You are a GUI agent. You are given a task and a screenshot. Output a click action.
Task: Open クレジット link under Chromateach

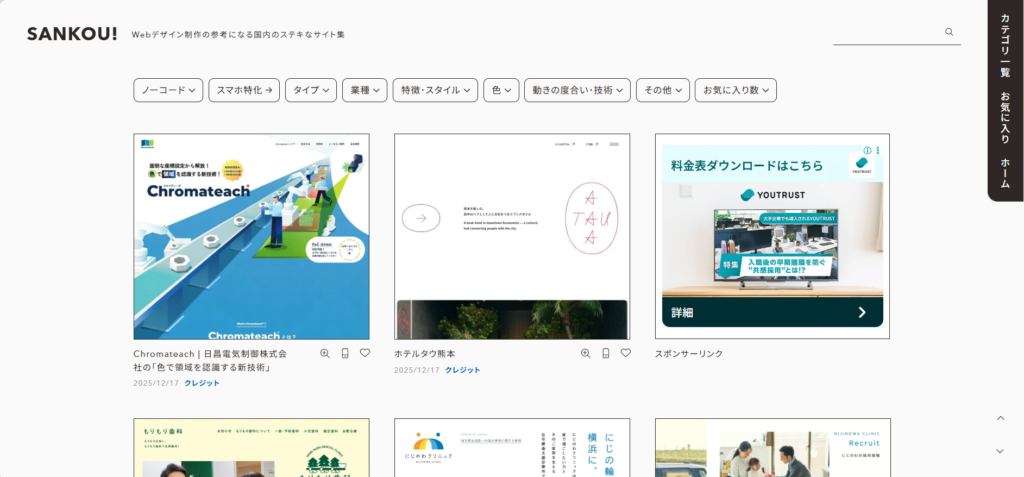202,383
